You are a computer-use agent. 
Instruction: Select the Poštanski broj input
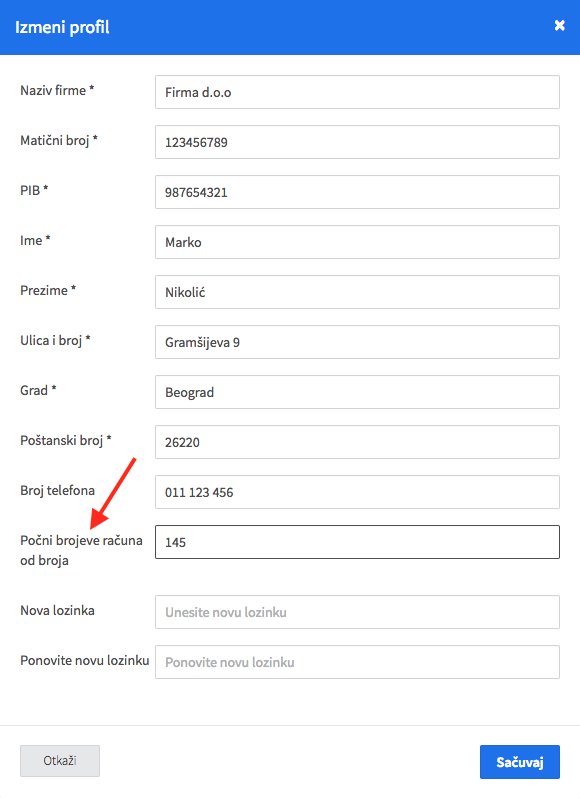(357, 442)
